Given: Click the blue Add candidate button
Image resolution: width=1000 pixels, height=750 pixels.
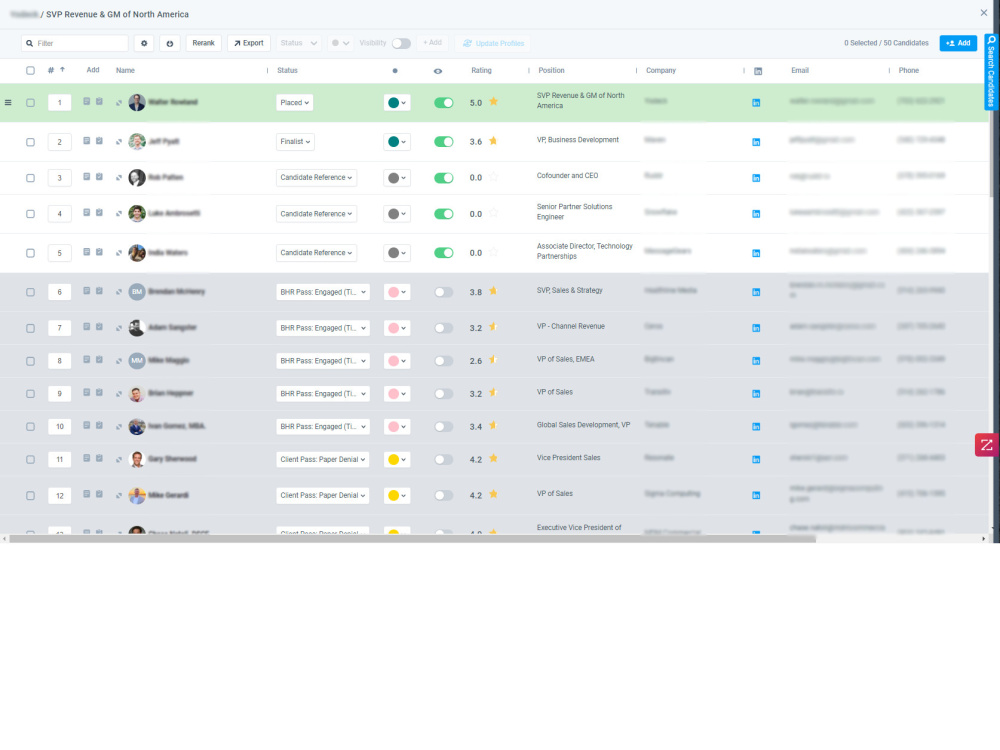Looking at the screenshot, I should [958, 43].
